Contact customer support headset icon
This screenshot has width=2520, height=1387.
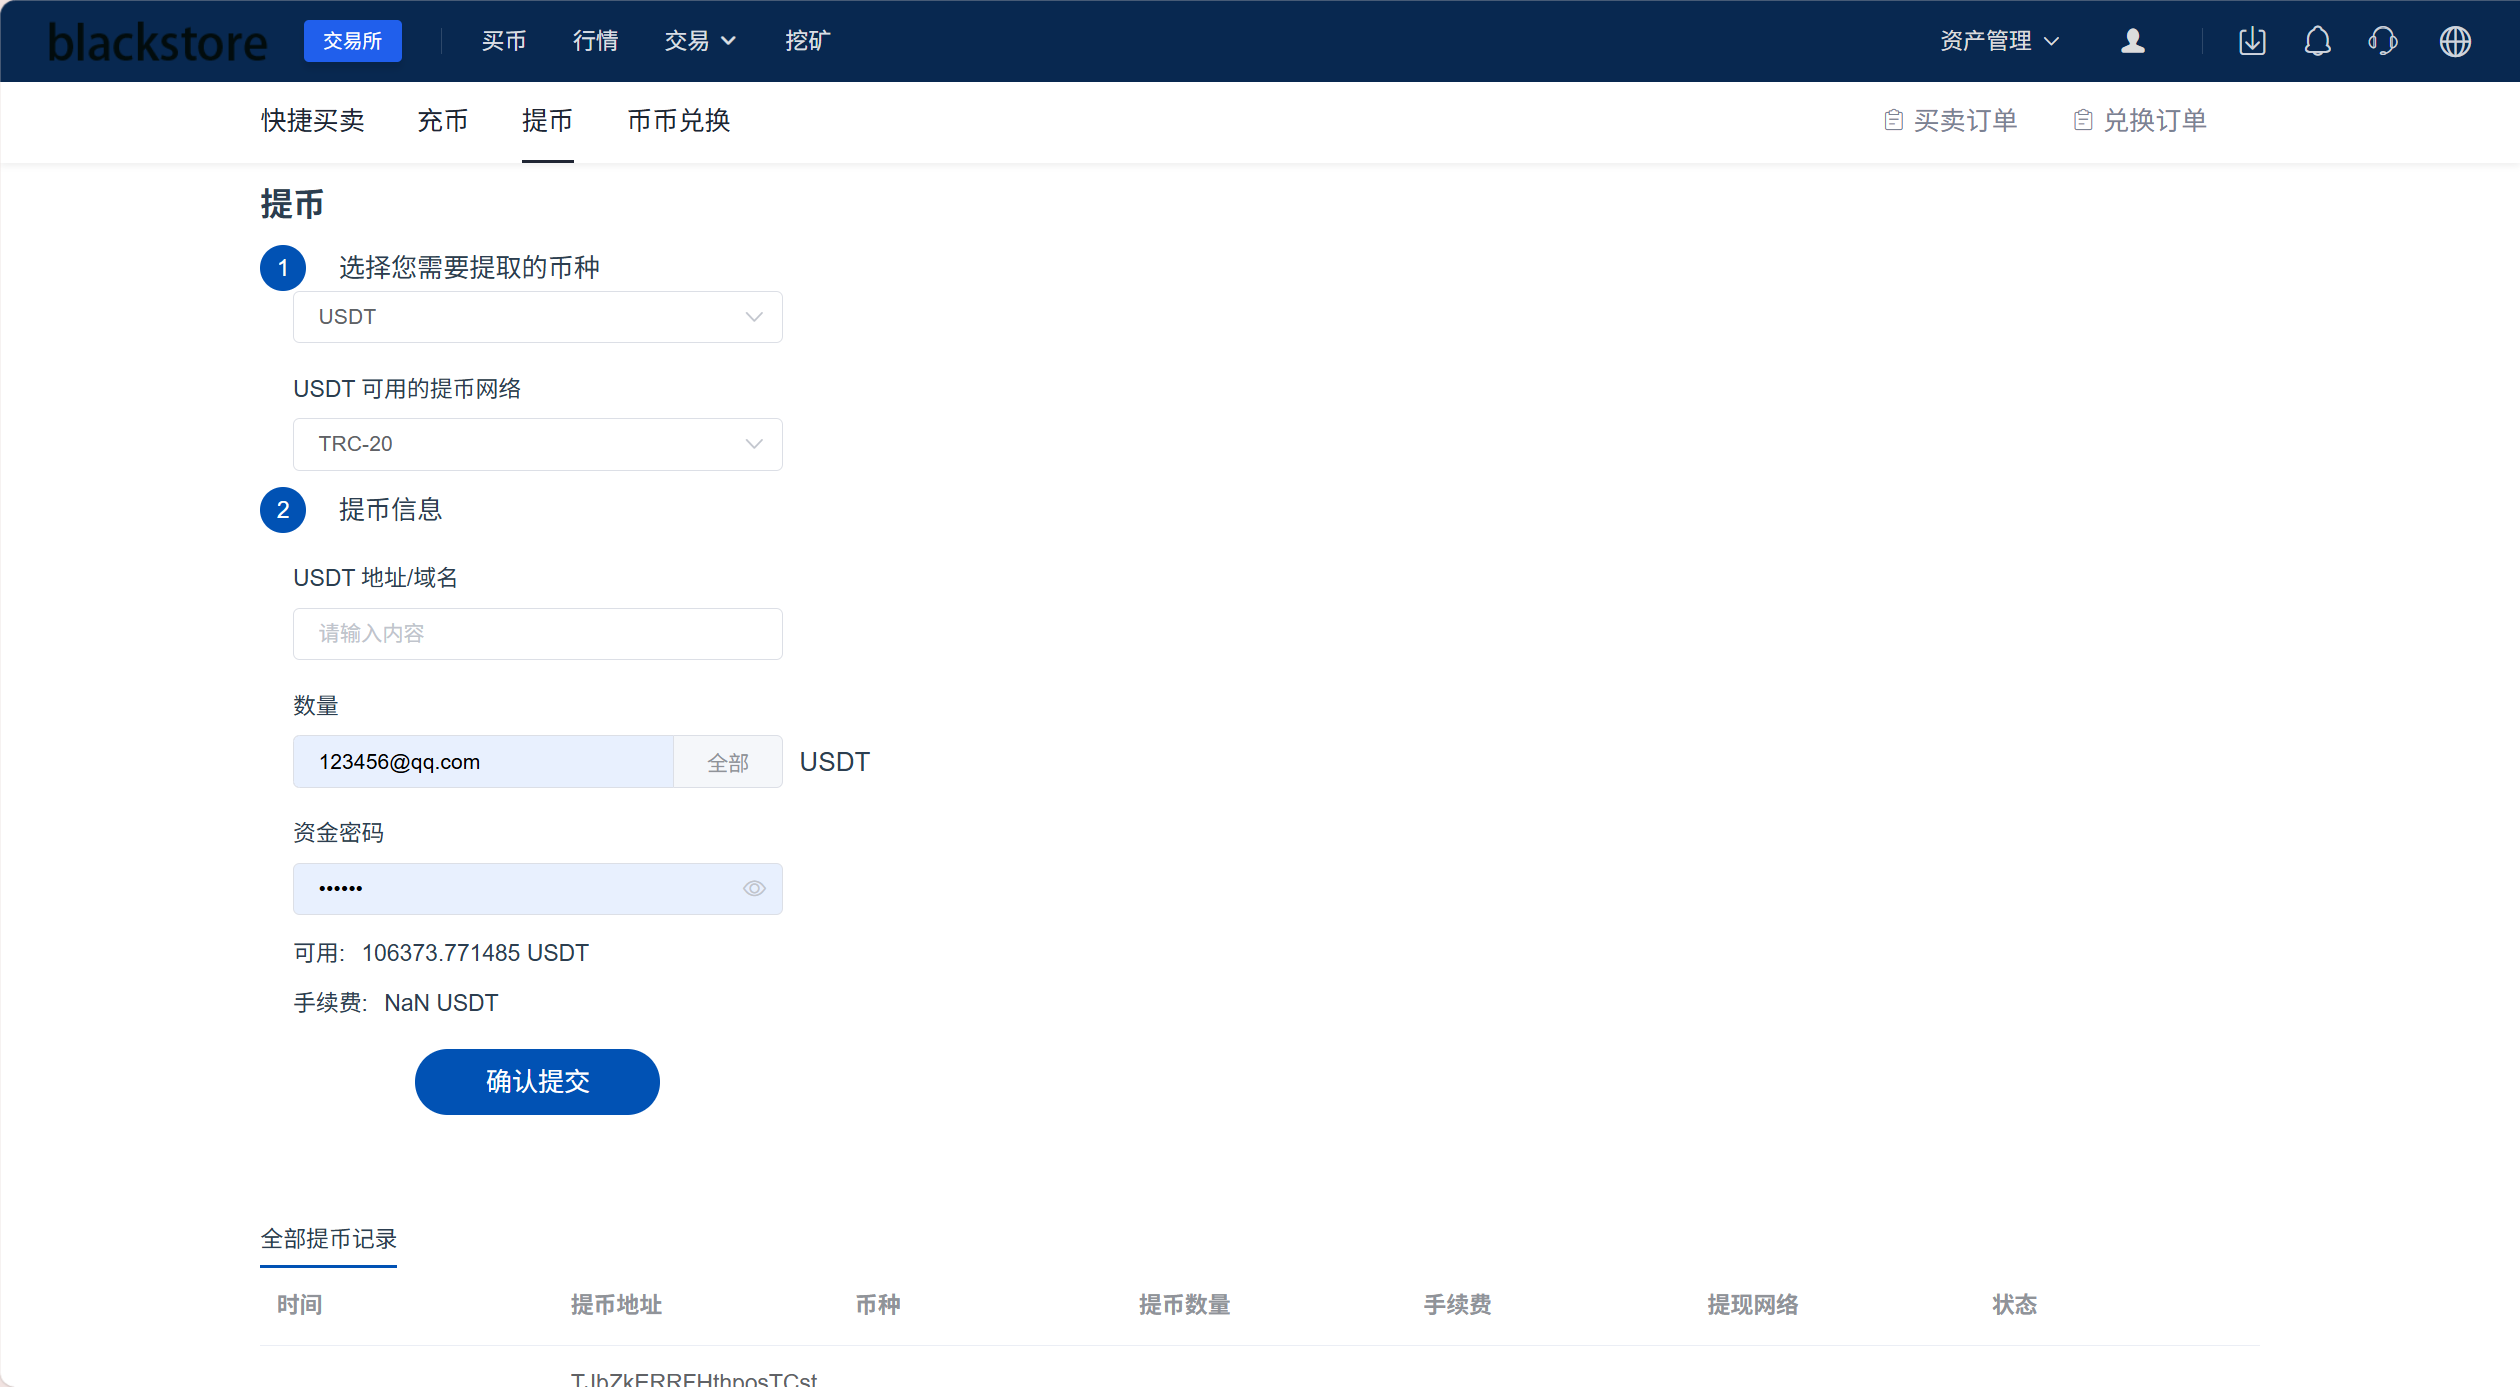click(2383, 41)
